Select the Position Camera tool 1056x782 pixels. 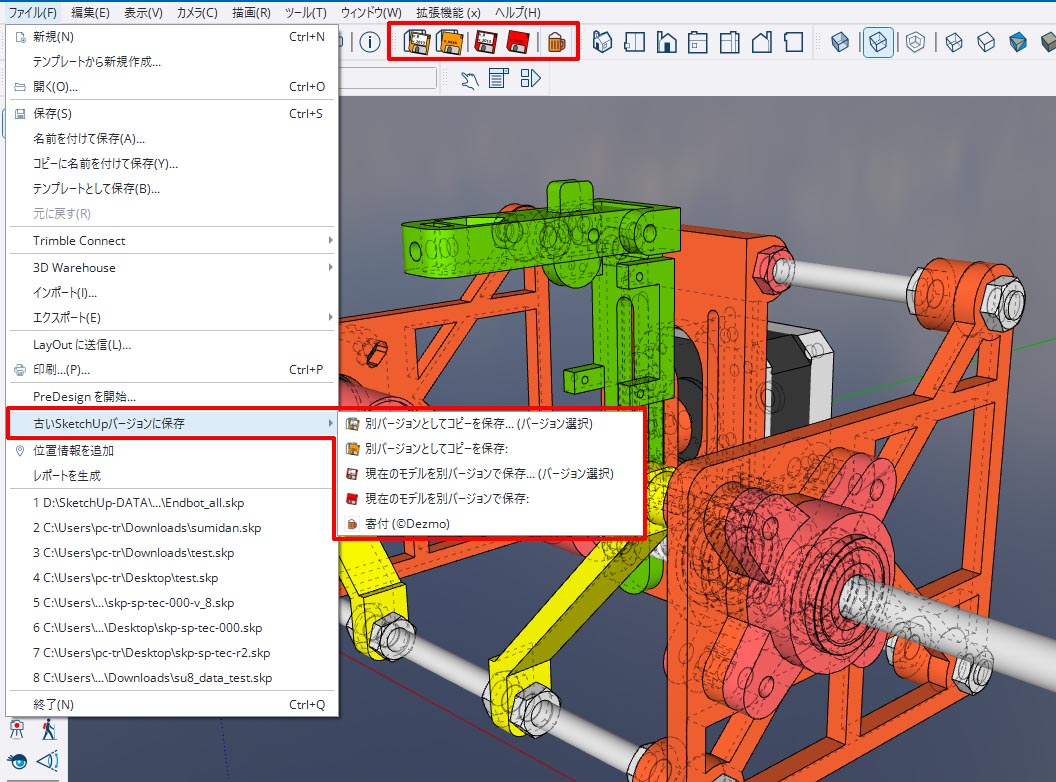[x=17, y=730]
